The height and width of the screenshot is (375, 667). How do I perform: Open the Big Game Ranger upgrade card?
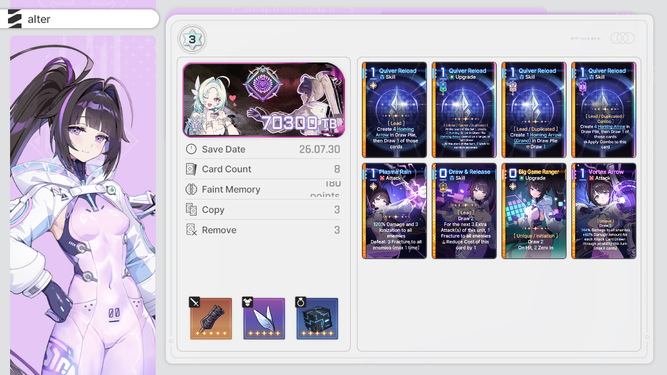534,211
